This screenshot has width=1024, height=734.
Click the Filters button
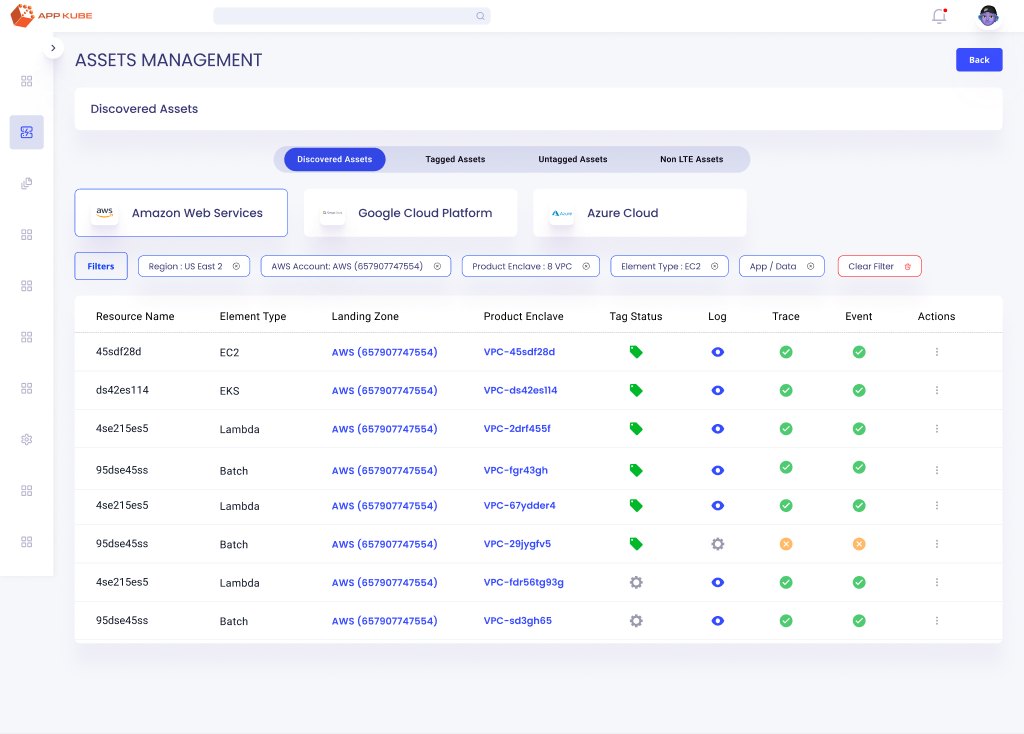pos(101,266)
